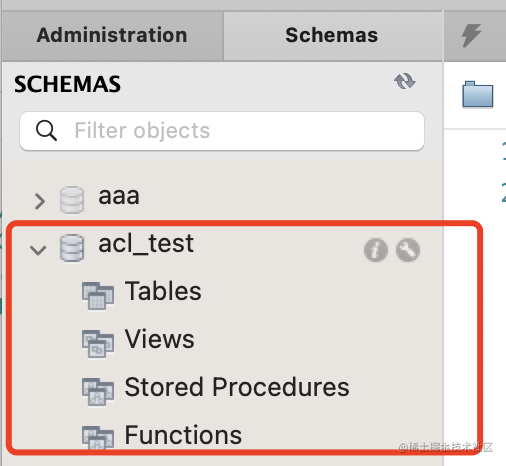This screenshot has height=466, width=506.
Task: Select the Tables node under acl_test
Action: [163, 291]
